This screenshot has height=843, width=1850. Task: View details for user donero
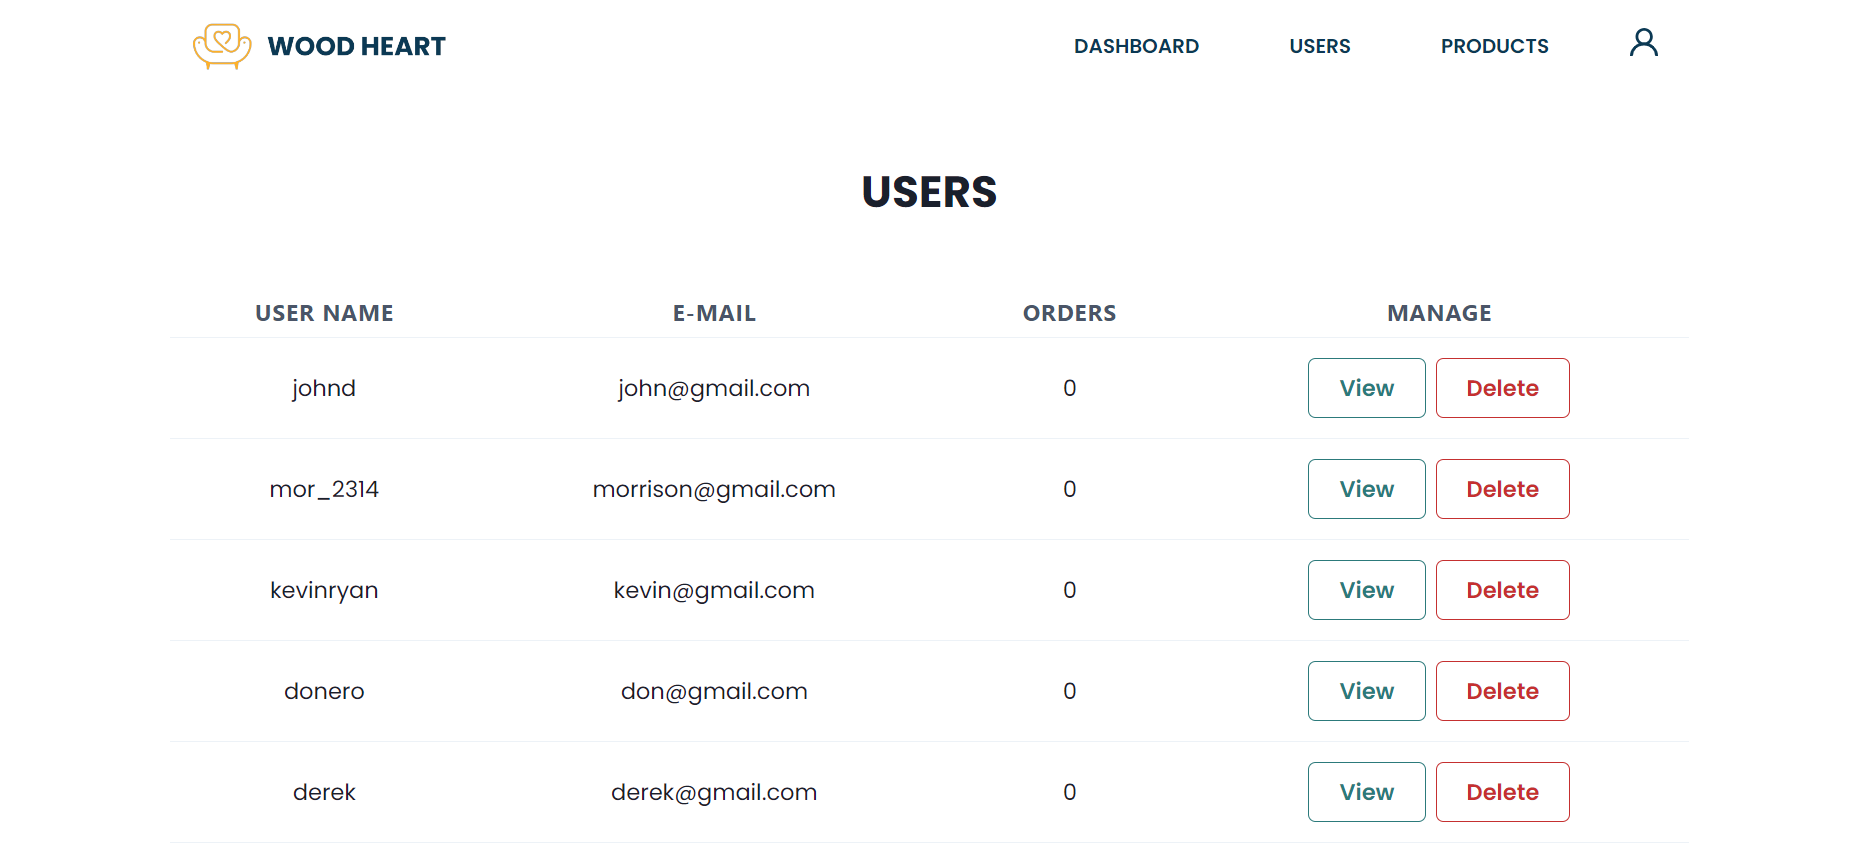click(1366, 691)
